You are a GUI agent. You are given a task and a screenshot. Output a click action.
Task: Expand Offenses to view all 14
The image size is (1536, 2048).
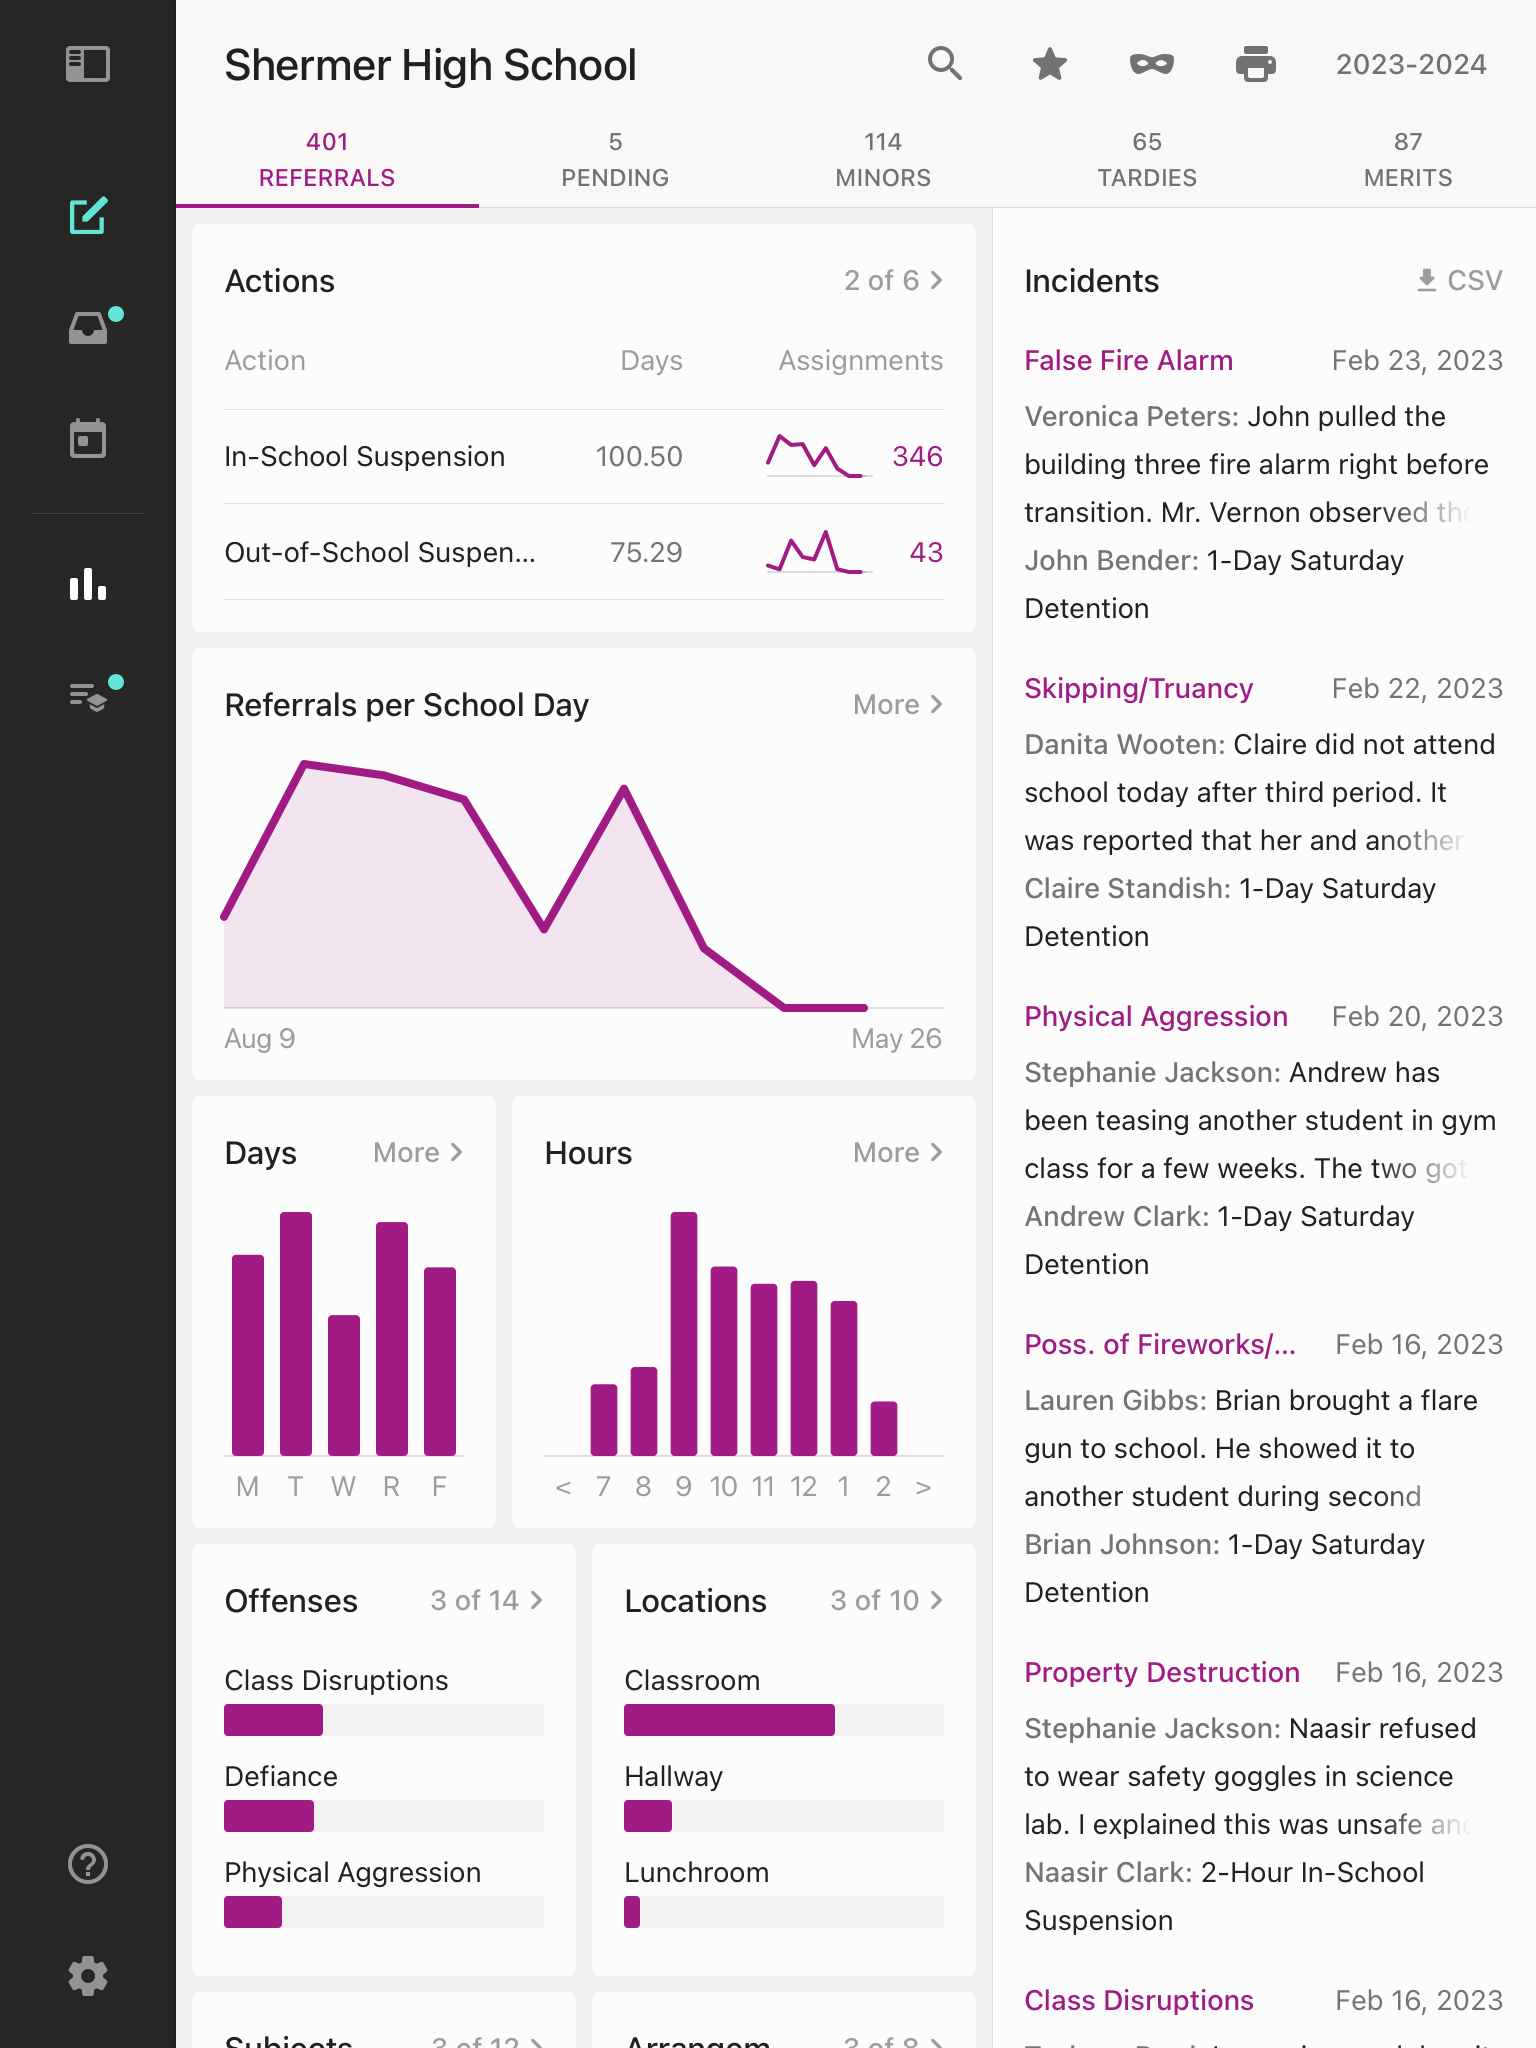(487, 1600)
